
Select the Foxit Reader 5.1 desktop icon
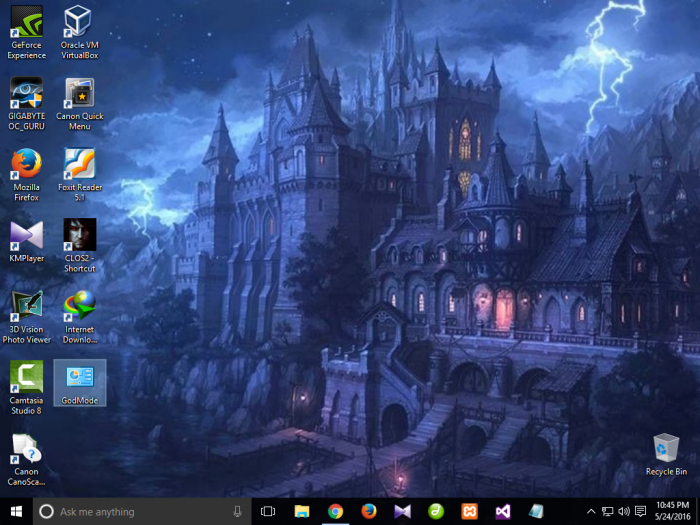(x=79, y=175)
